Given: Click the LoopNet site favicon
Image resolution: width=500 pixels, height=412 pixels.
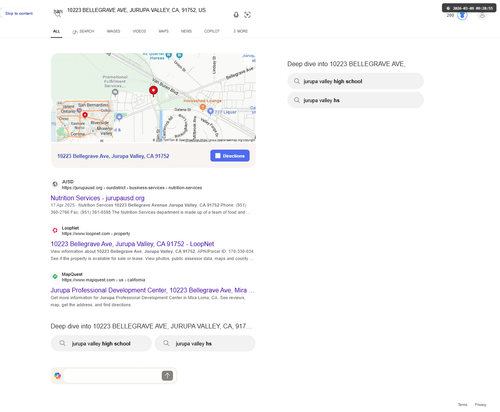Looking at the screenshot, I should pyautogui.click(x=55, y=230).
